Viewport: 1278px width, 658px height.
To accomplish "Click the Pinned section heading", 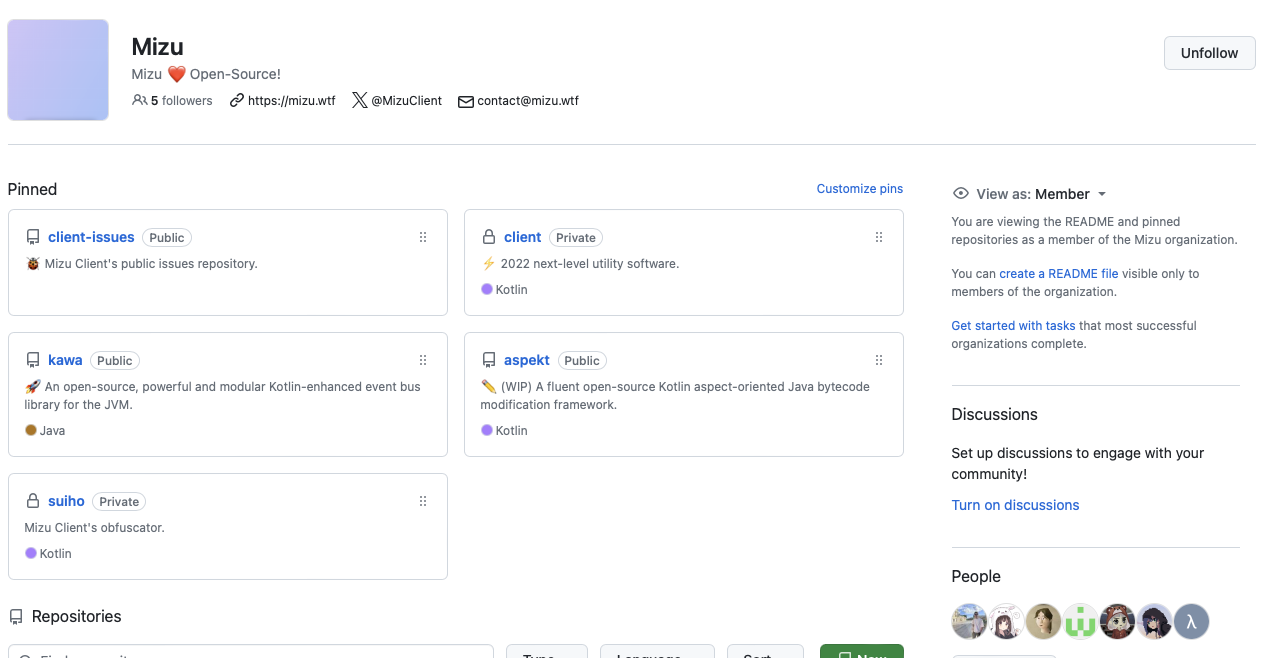I will [32, 189].
